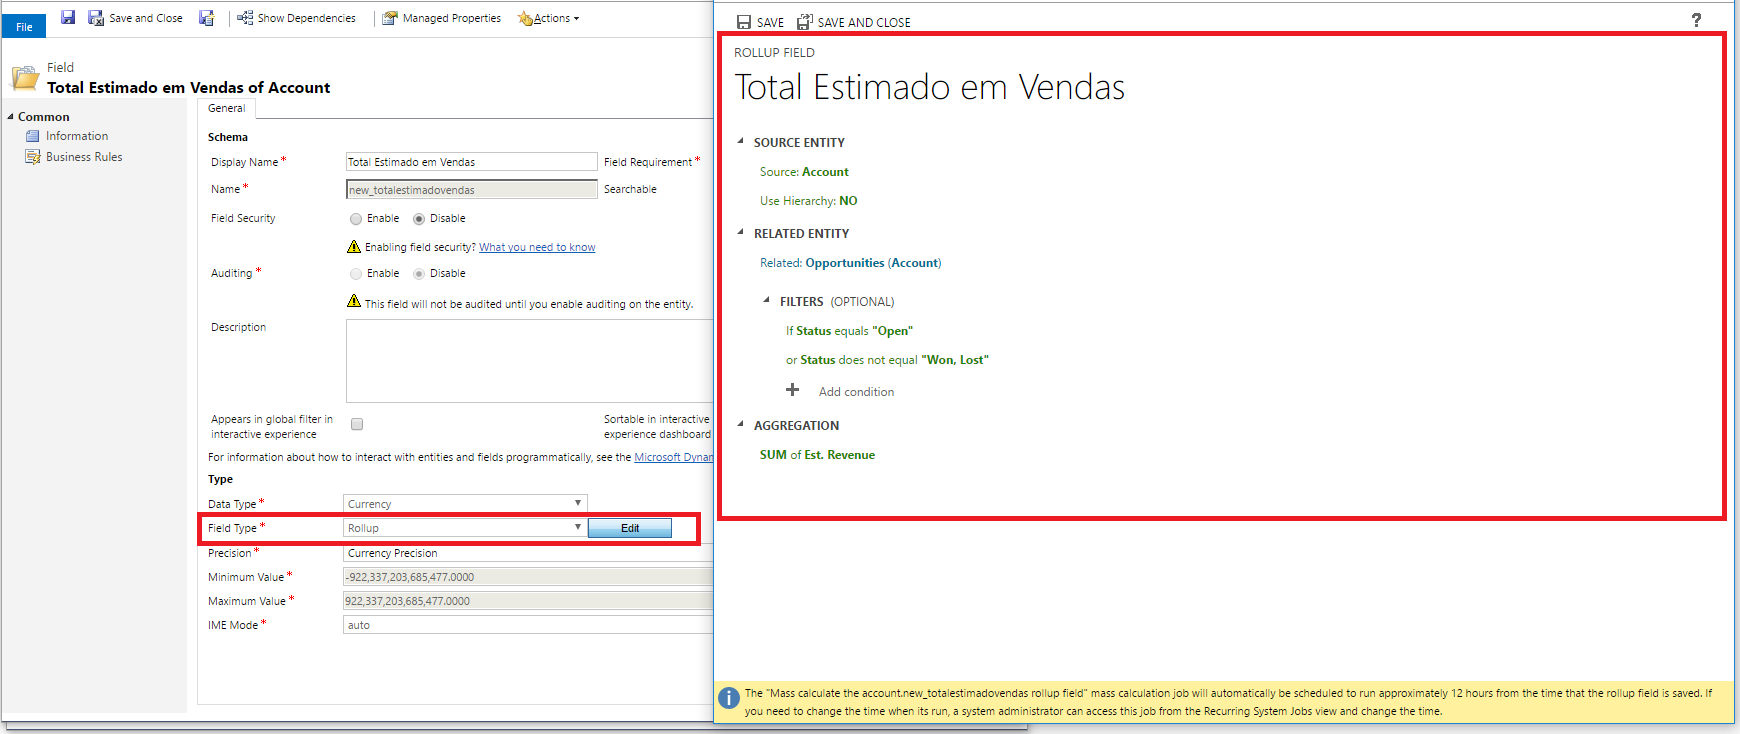Open the Actions menu
Image resolution: width=1740 pixels, height=734 pixels.
(549, 18)
